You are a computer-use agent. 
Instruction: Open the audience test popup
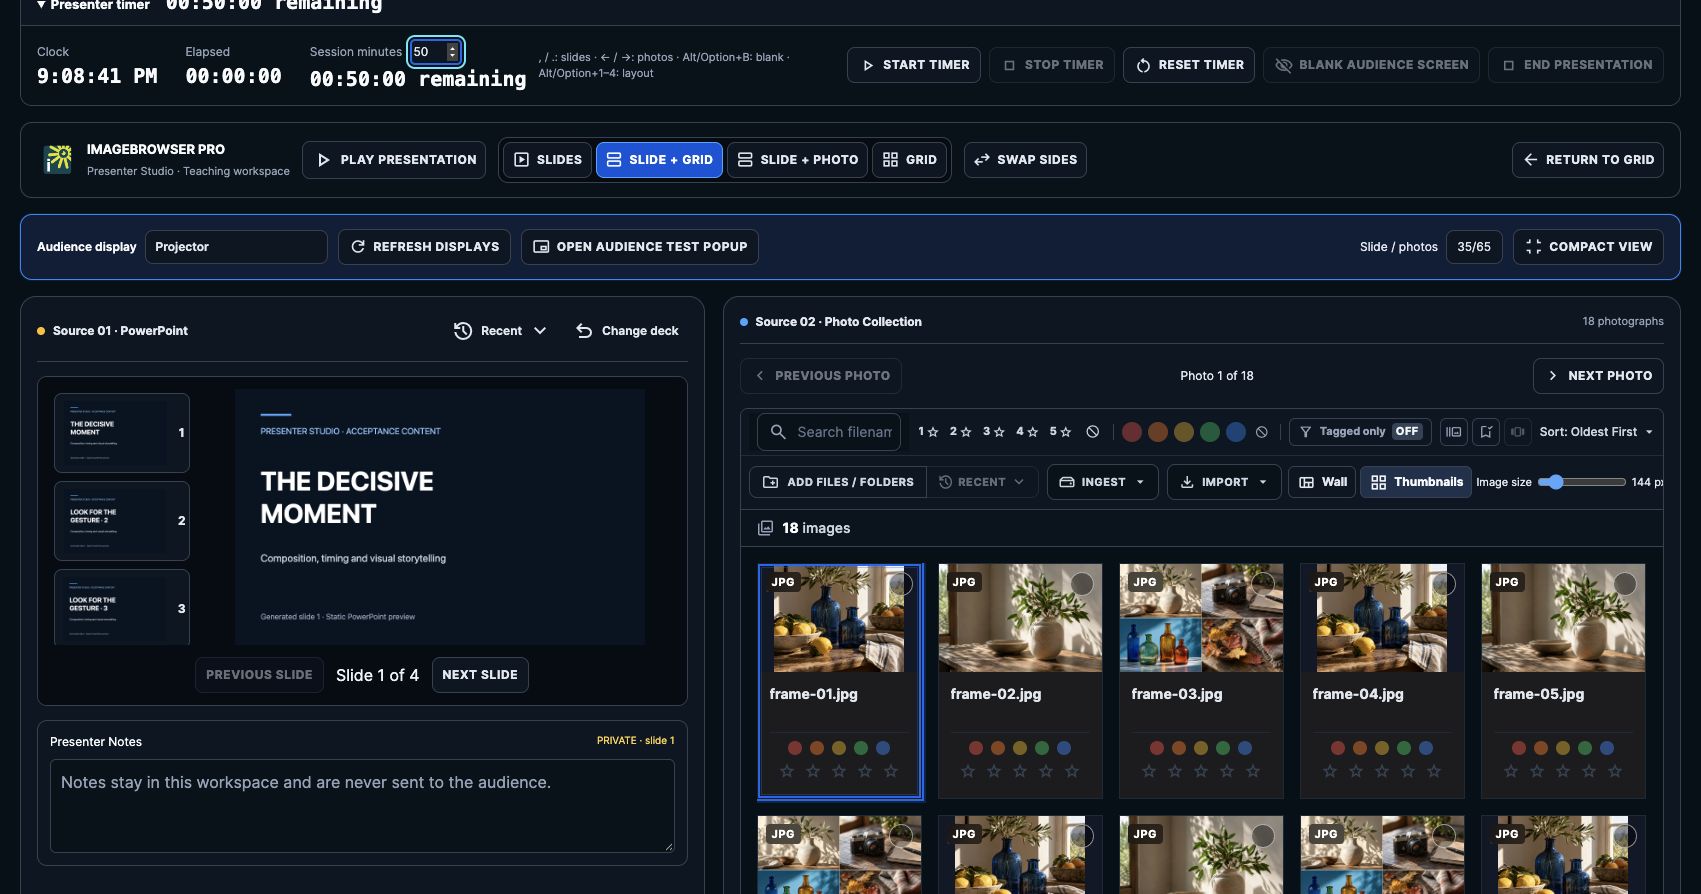click(640, 247)
